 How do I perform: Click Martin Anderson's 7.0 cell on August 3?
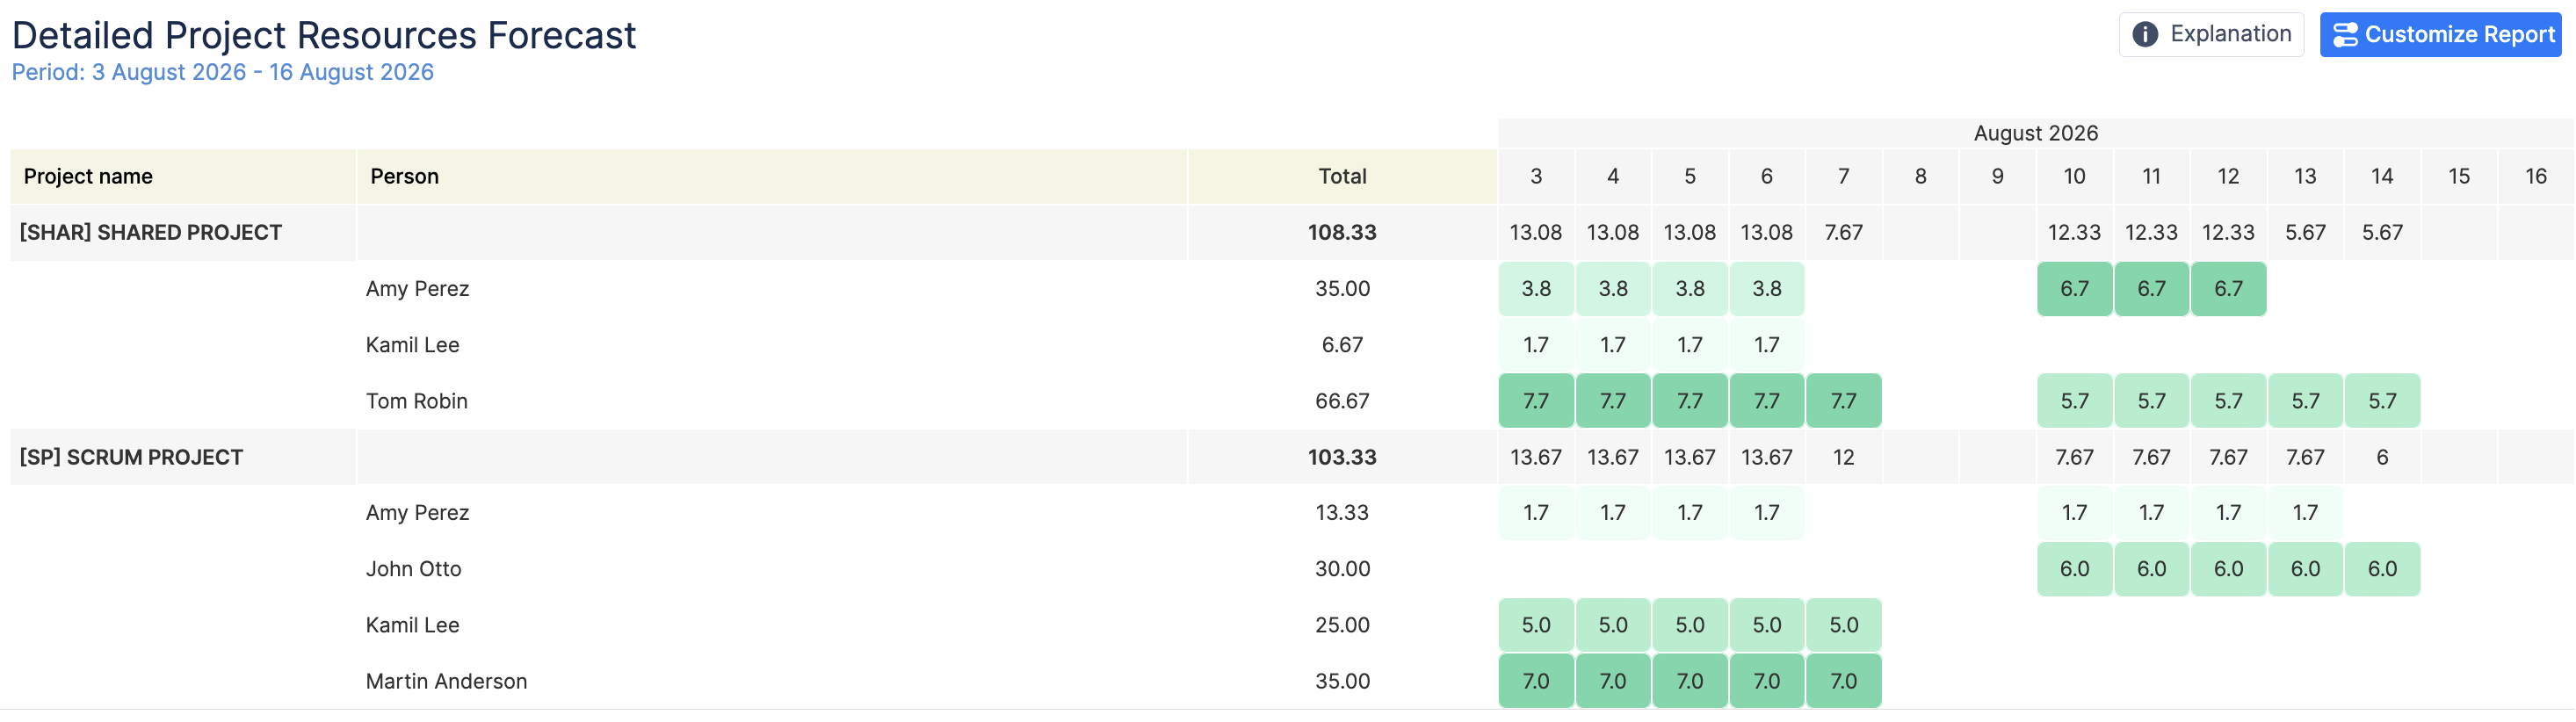1536,681
